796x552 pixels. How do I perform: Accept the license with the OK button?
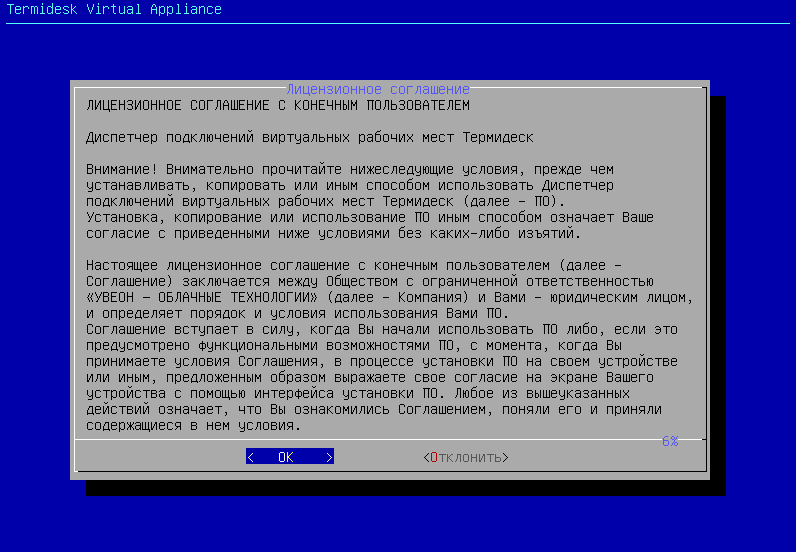tap(289, 457)
